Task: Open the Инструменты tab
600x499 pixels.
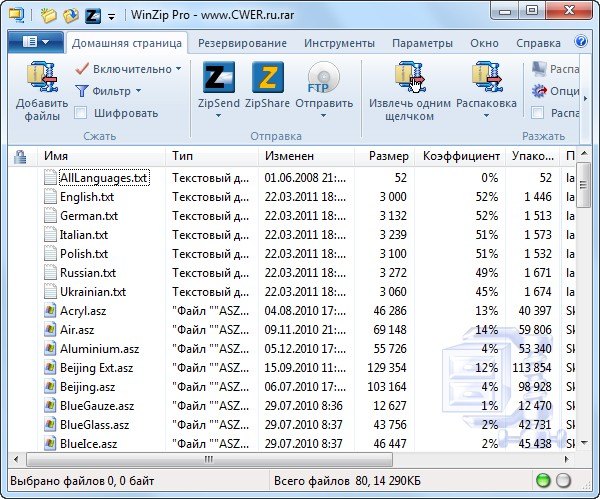Action: [x=338, y=43]
